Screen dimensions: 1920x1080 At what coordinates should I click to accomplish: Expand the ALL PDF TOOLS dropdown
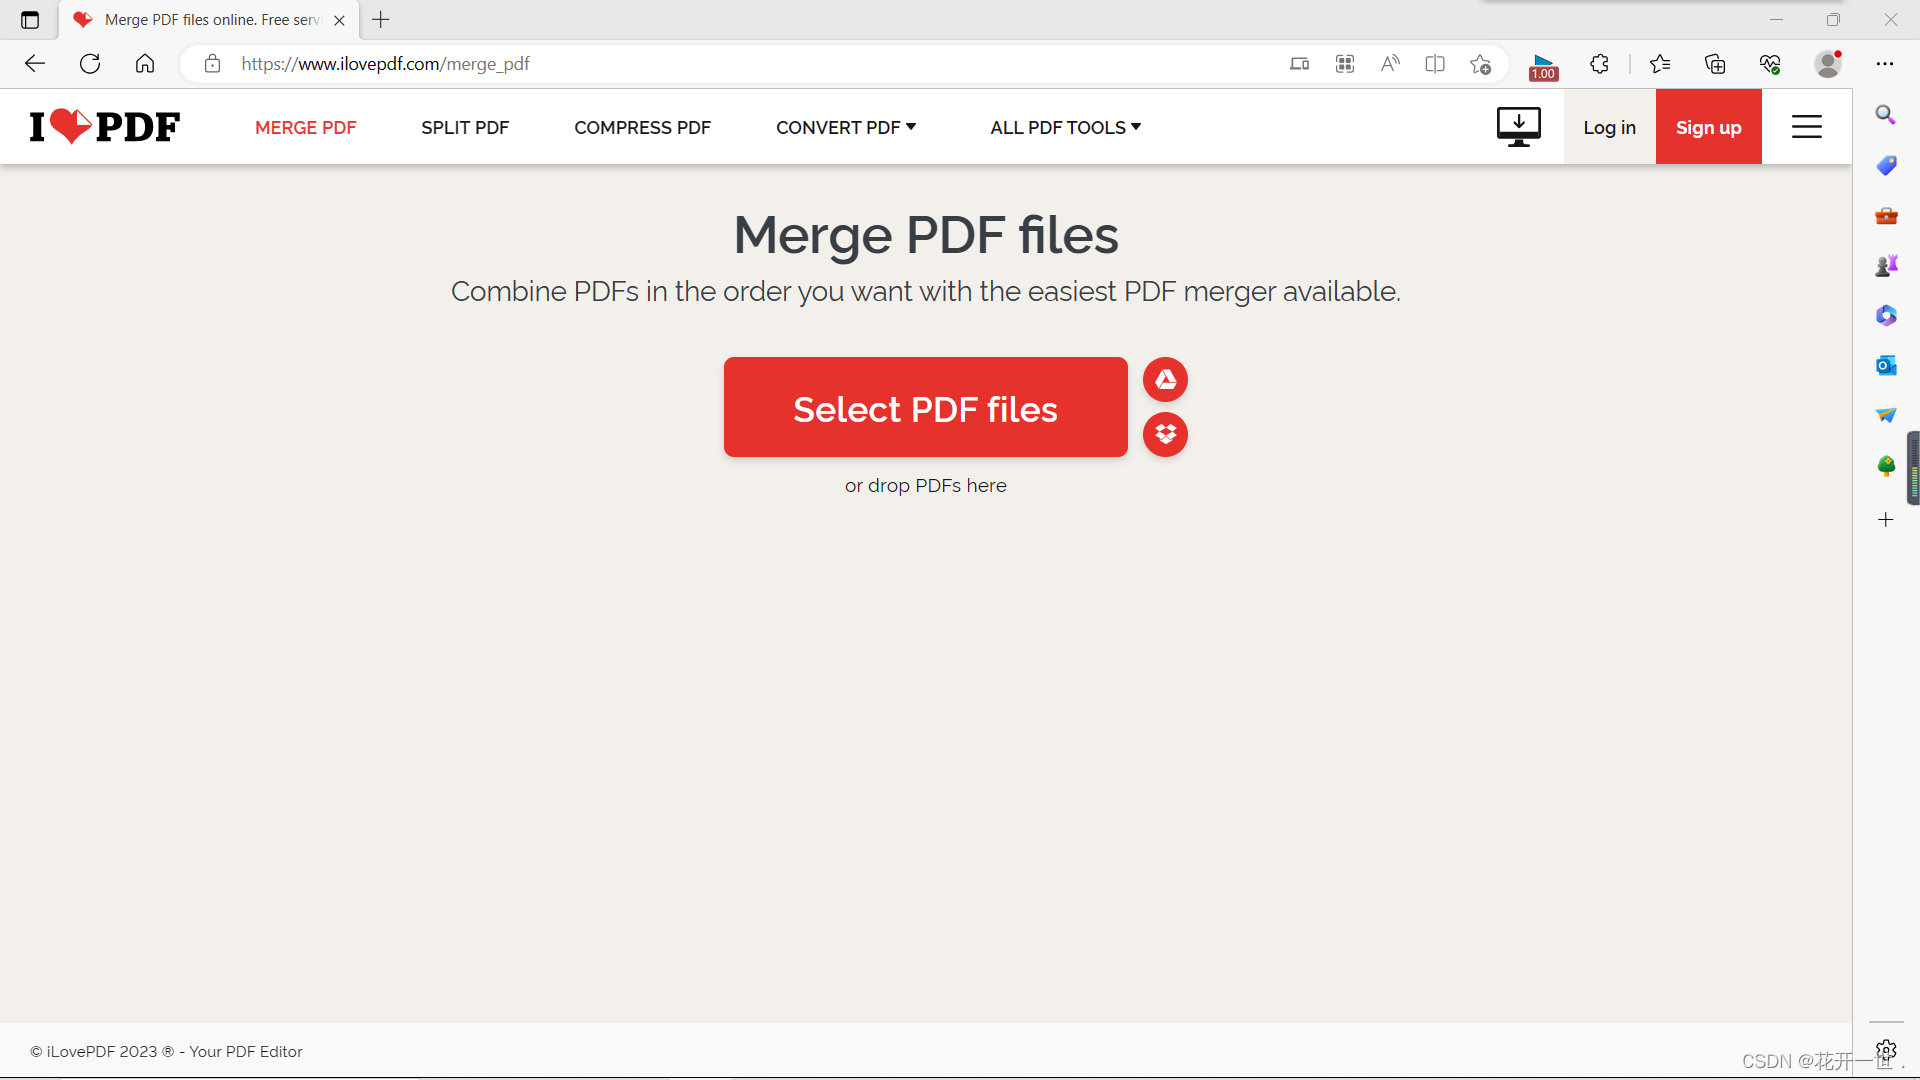[1065, 127]
